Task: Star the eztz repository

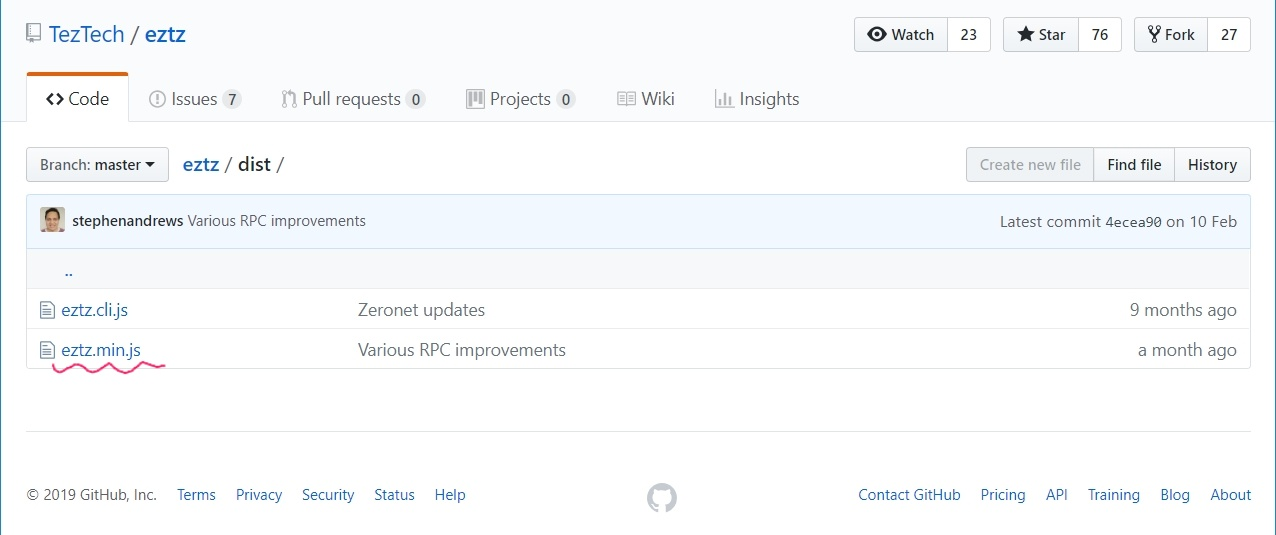Action: 1041,34
